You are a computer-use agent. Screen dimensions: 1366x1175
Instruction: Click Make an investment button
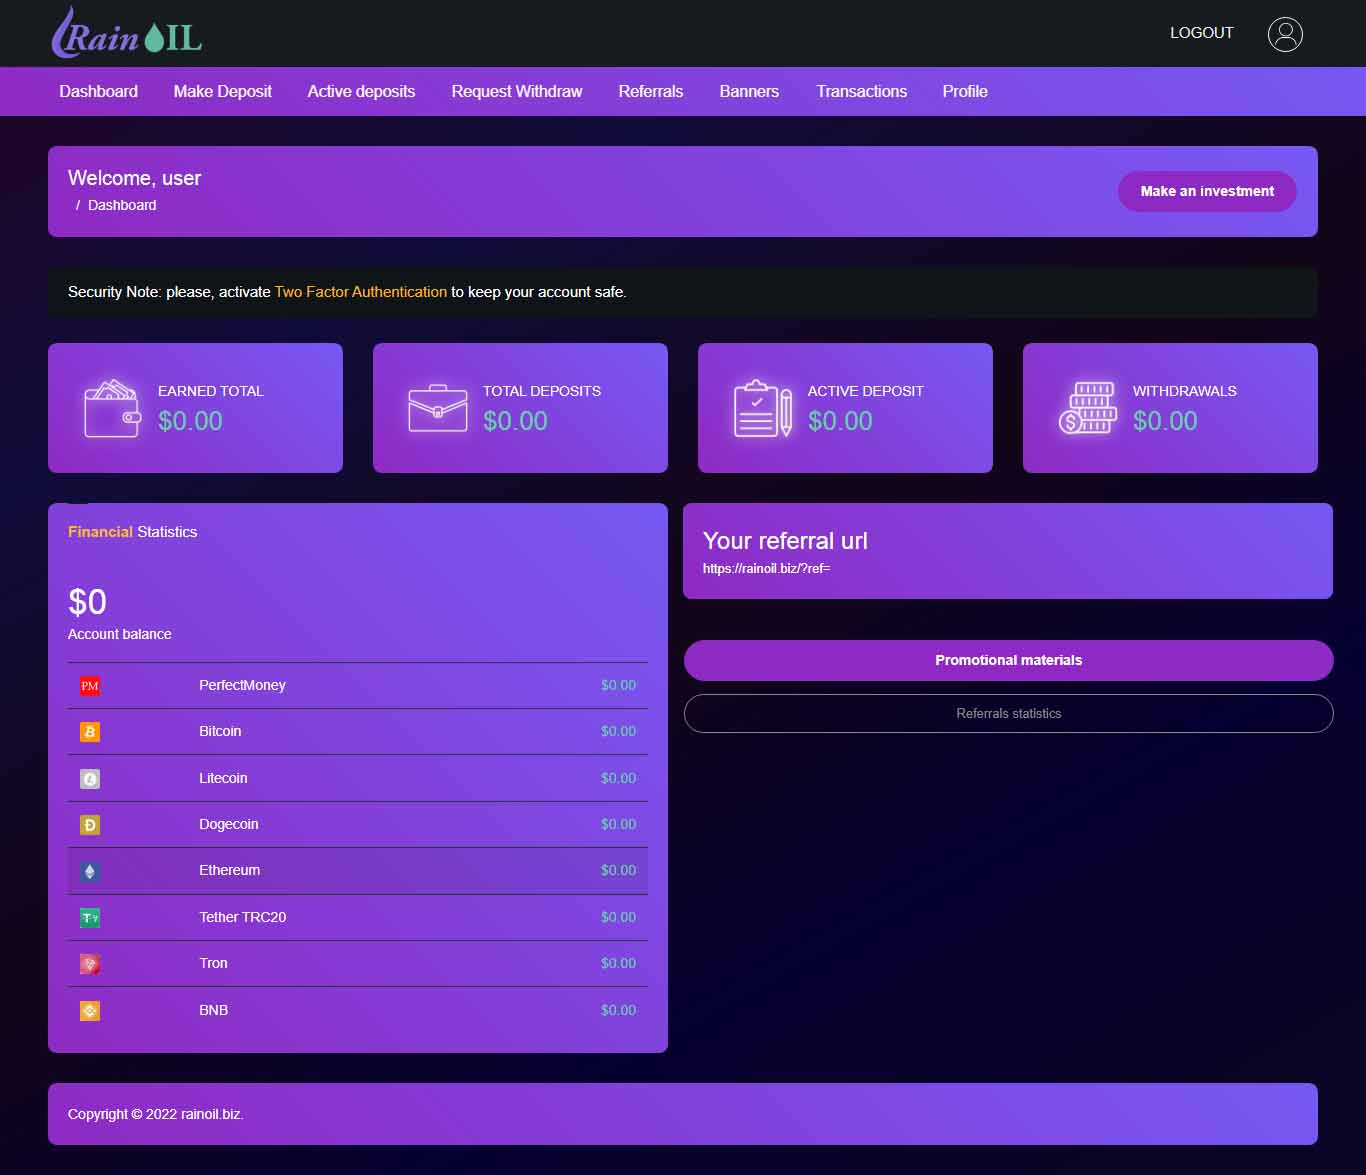[x=1207, y=191]
